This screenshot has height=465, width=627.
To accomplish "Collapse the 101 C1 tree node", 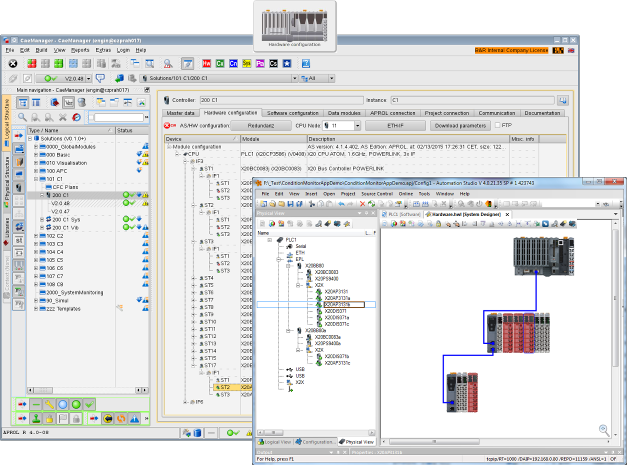I will 36,179.
